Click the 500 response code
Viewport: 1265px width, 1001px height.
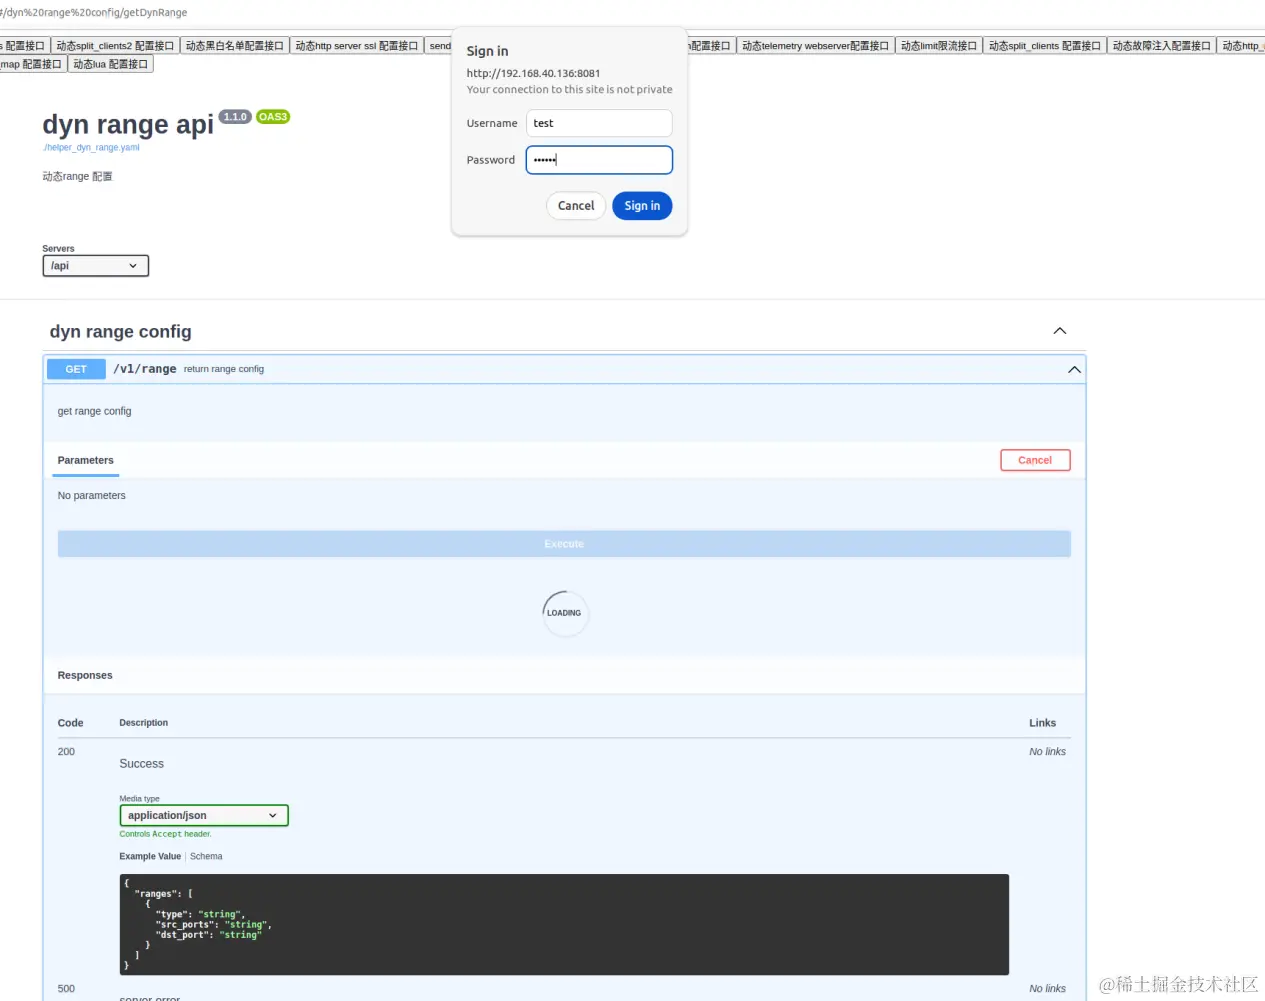click(x=66, y=989)
